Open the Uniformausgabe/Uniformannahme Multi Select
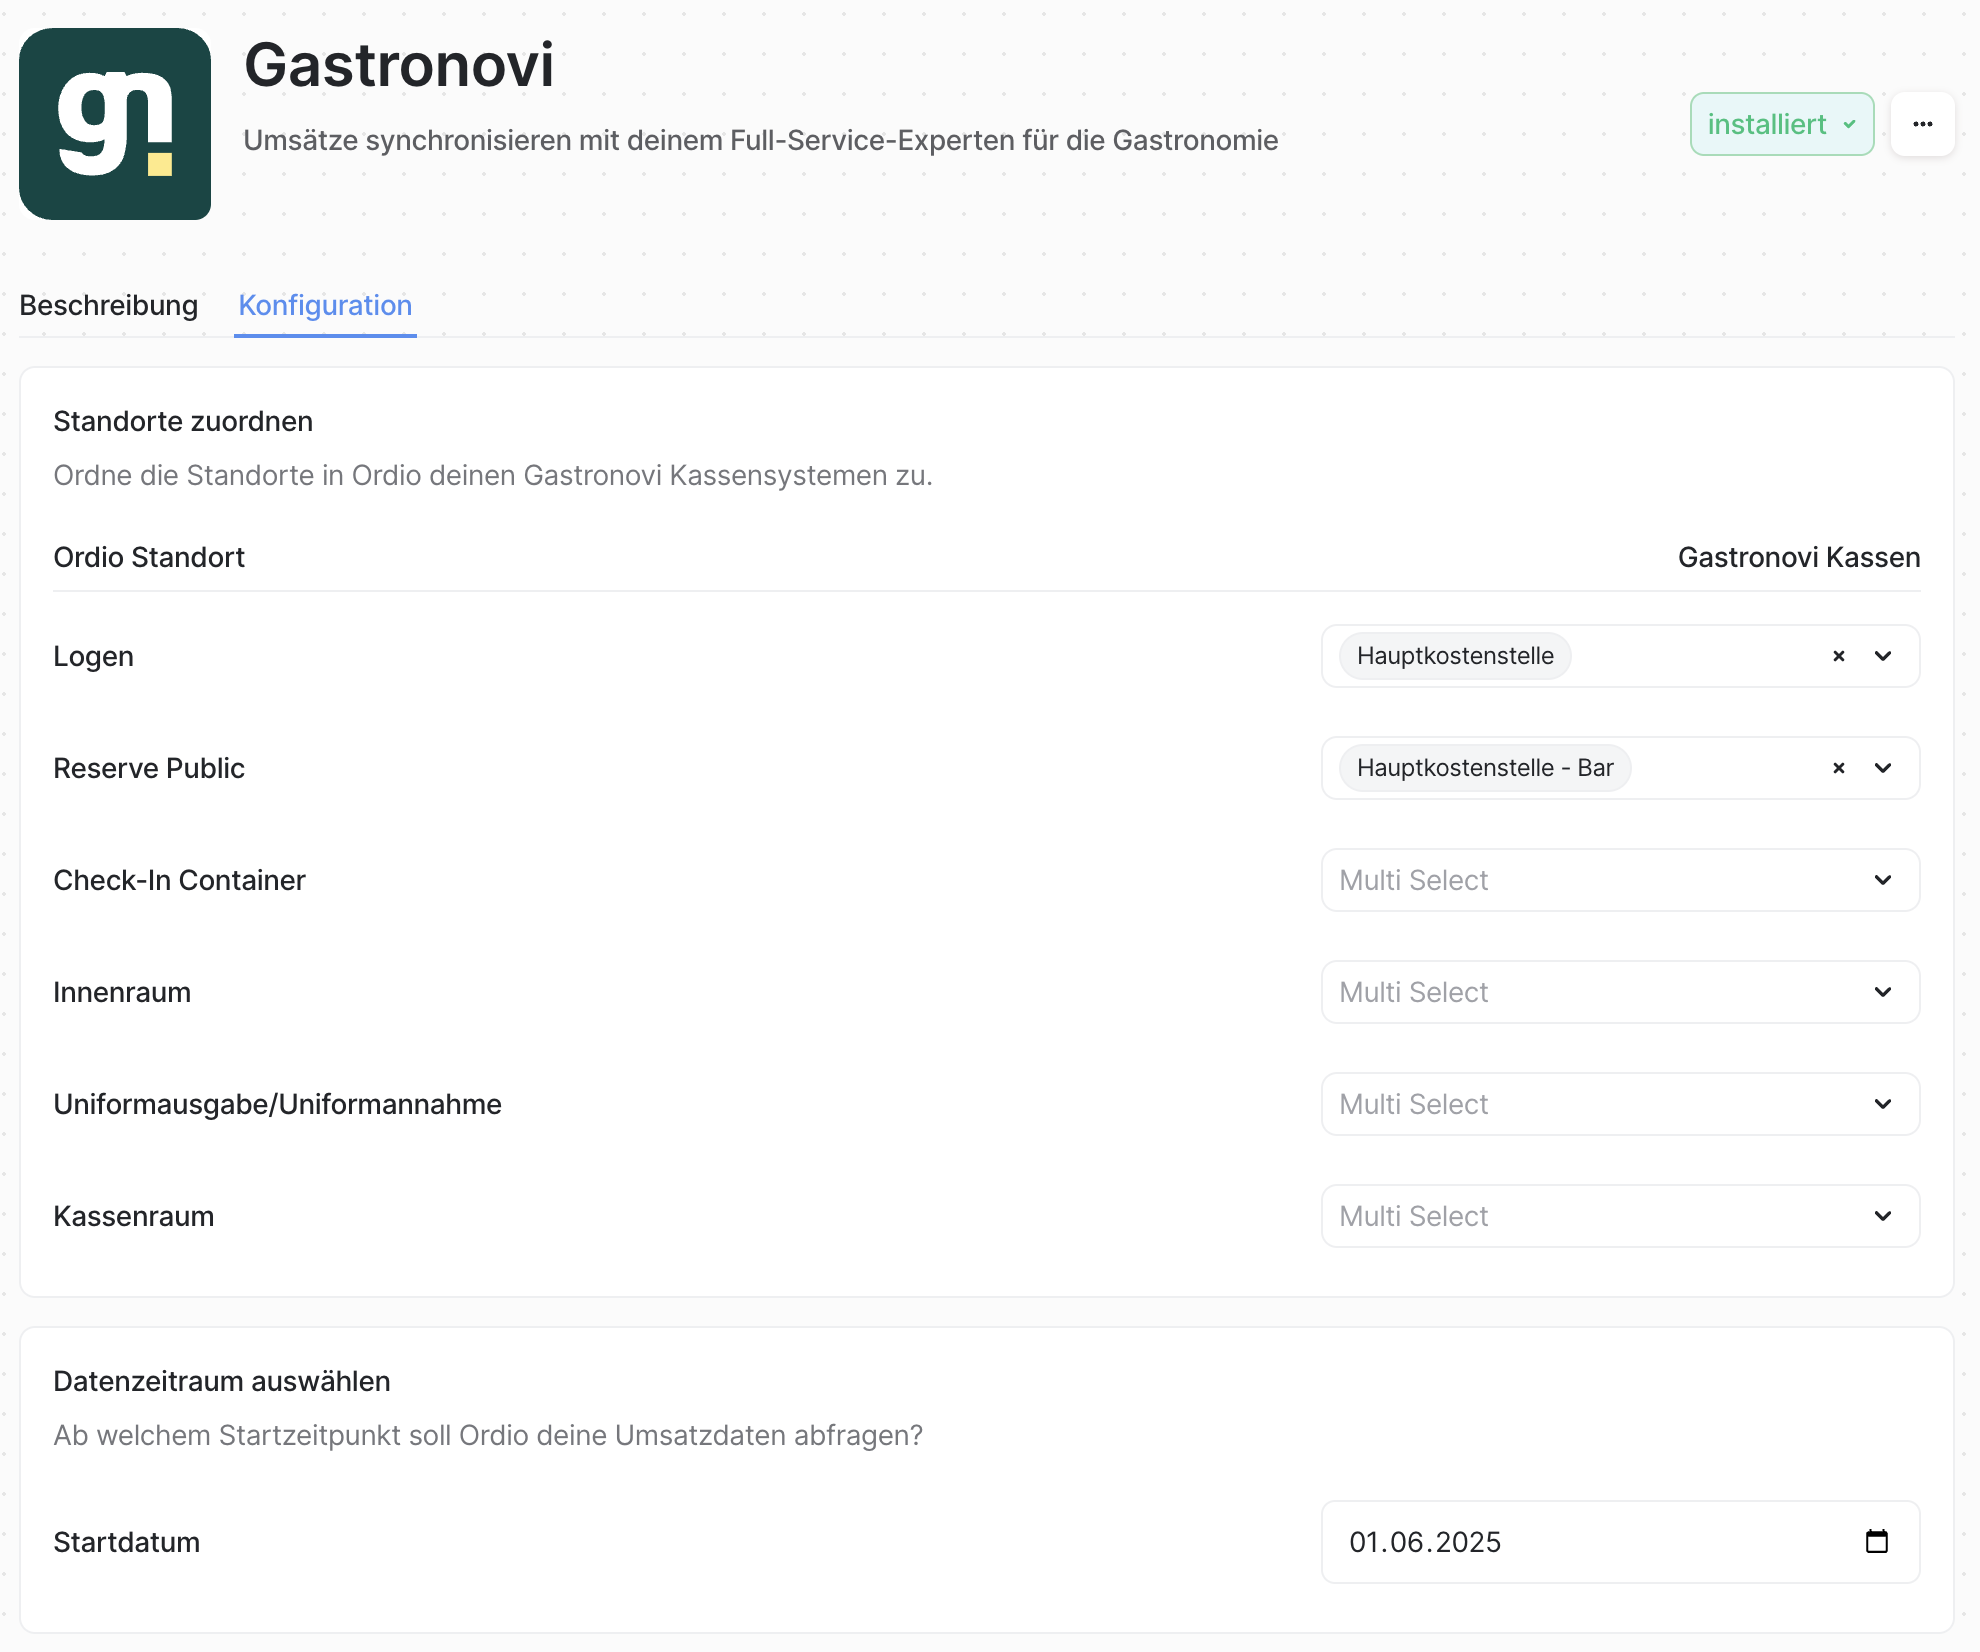1980x1652 pixels. [1620, 1104]
